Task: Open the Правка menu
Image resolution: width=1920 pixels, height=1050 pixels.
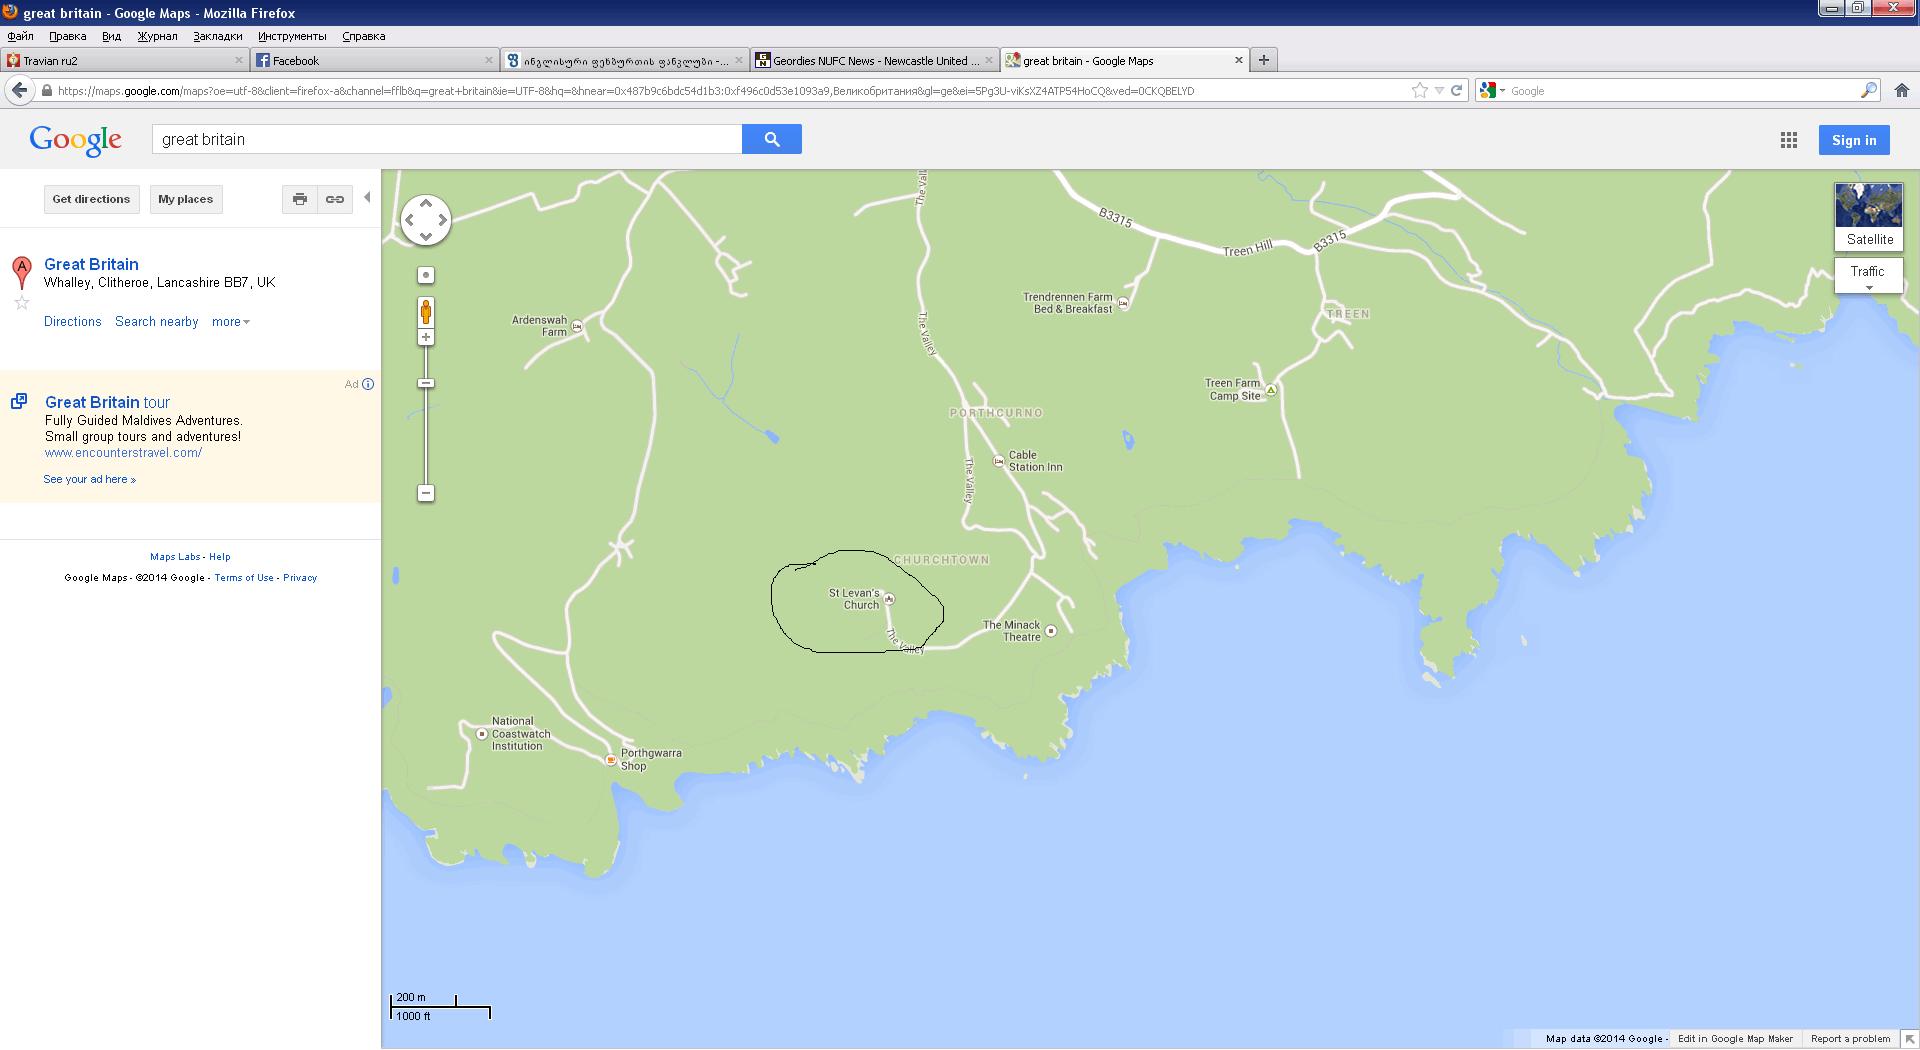Action: [67, 36]
